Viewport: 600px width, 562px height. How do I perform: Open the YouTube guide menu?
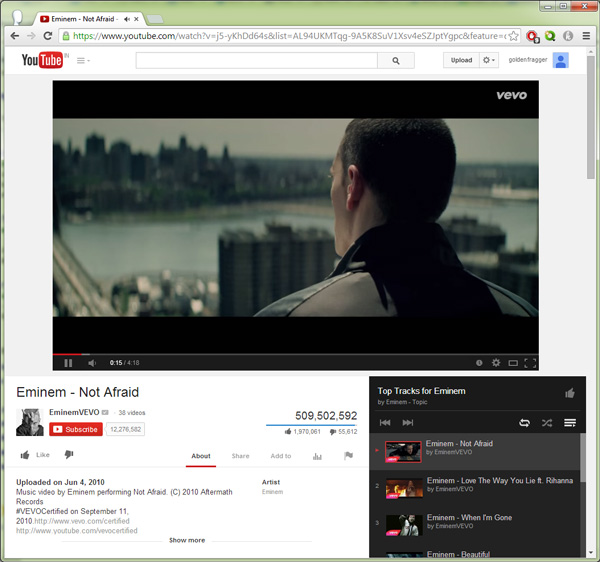[83, 60]
